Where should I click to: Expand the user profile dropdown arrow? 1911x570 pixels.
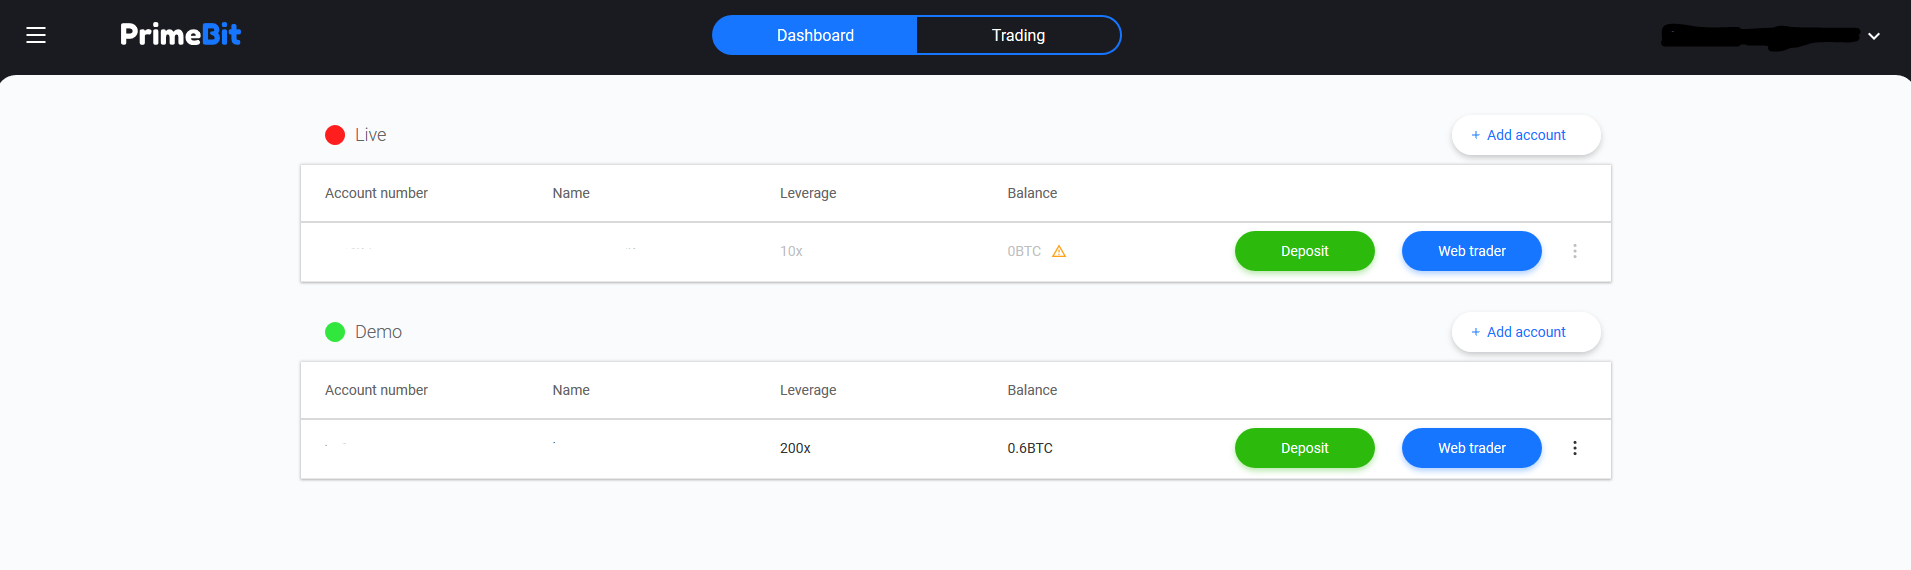(1873, 36)
